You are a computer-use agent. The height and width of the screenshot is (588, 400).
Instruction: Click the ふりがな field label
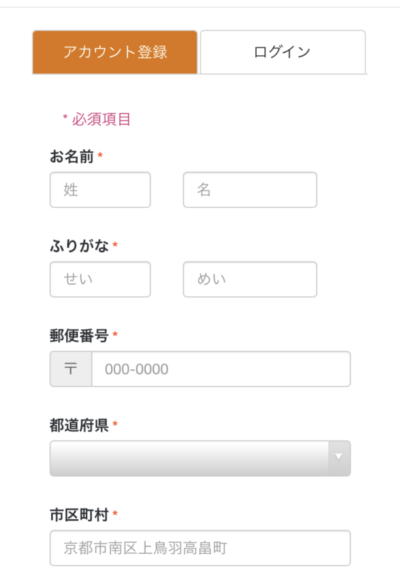point(79,246)
